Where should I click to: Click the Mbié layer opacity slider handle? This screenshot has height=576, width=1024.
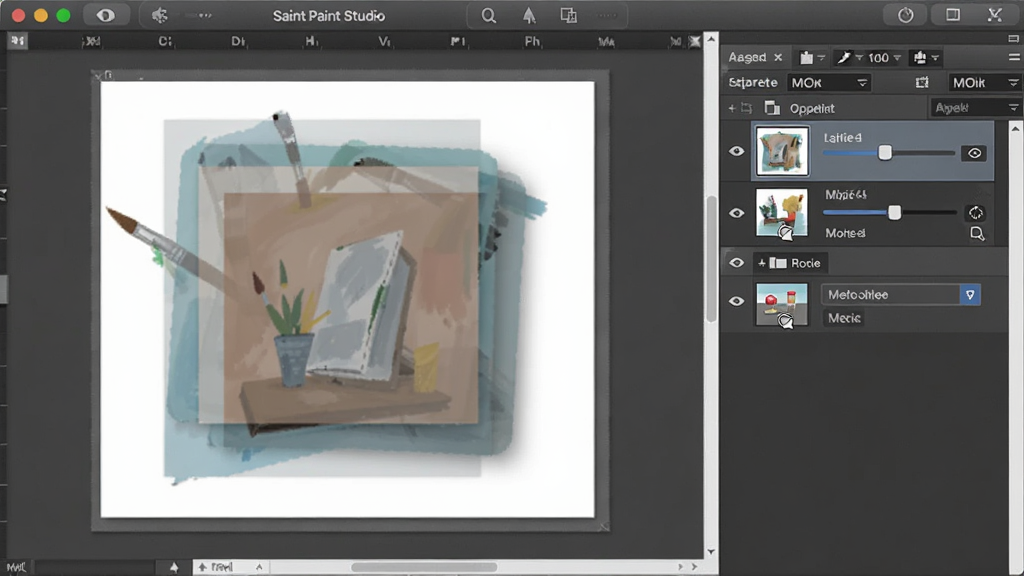point(894,212)
